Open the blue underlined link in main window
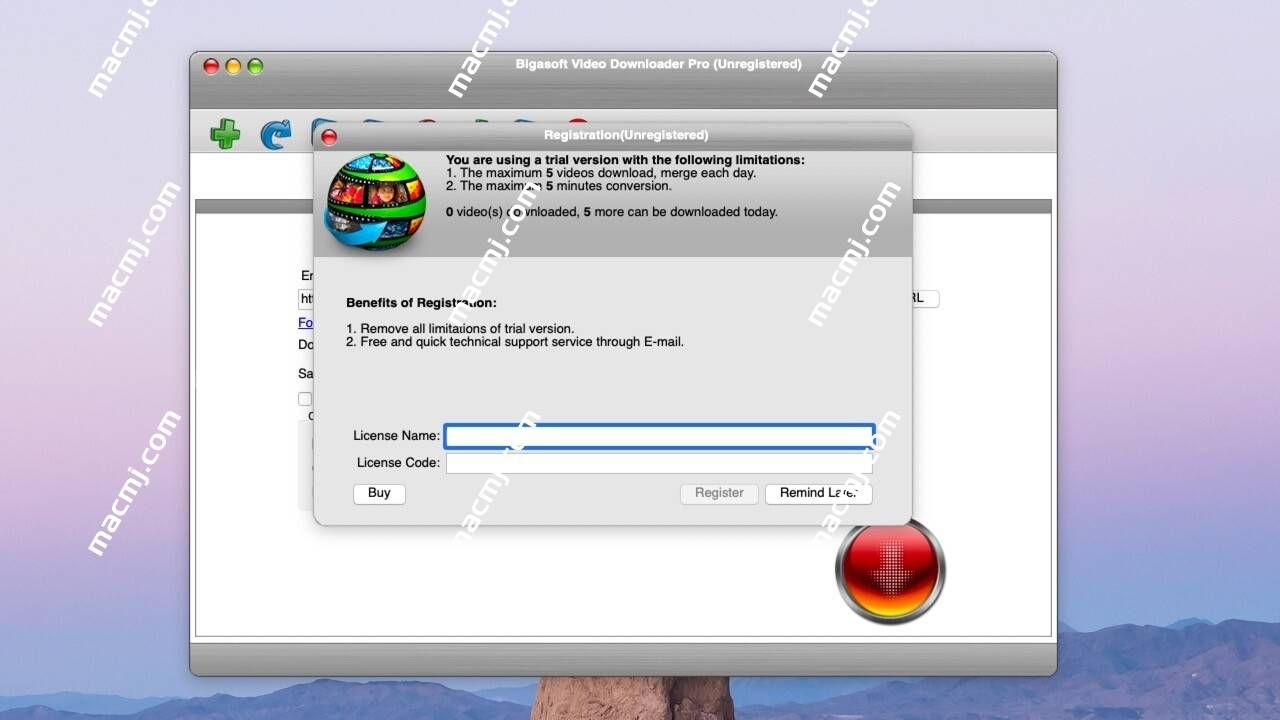1280x720 pixels. (306, 323)
